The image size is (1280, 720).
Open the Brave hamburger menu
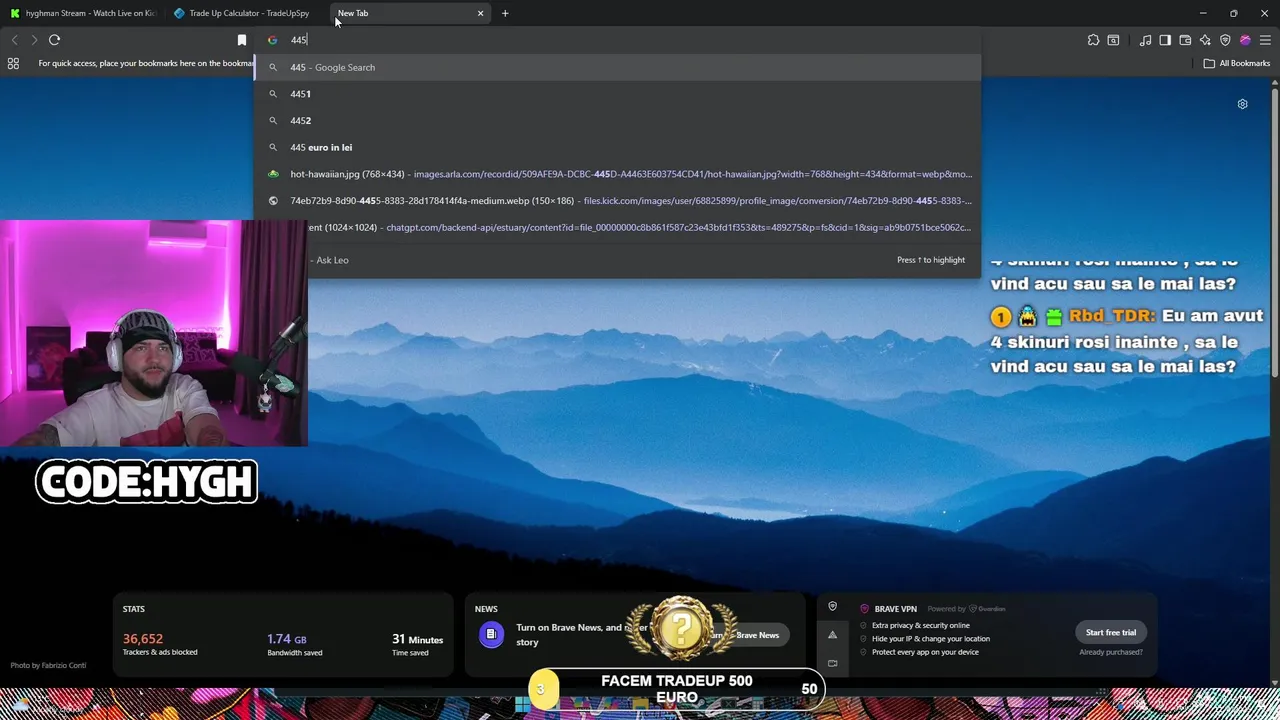click(1265, 40)
